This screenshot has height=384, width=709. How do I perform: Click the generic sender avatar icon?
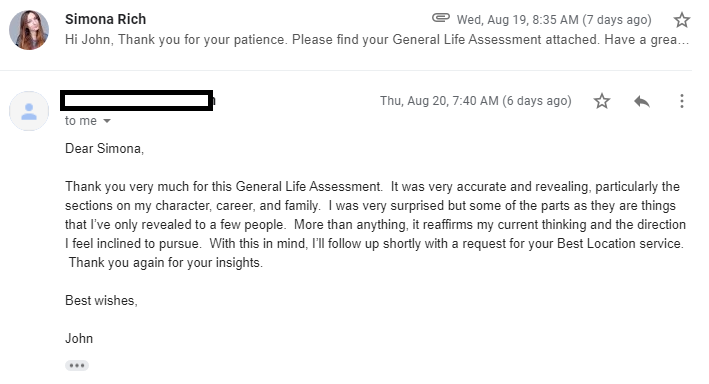(29, 111)
